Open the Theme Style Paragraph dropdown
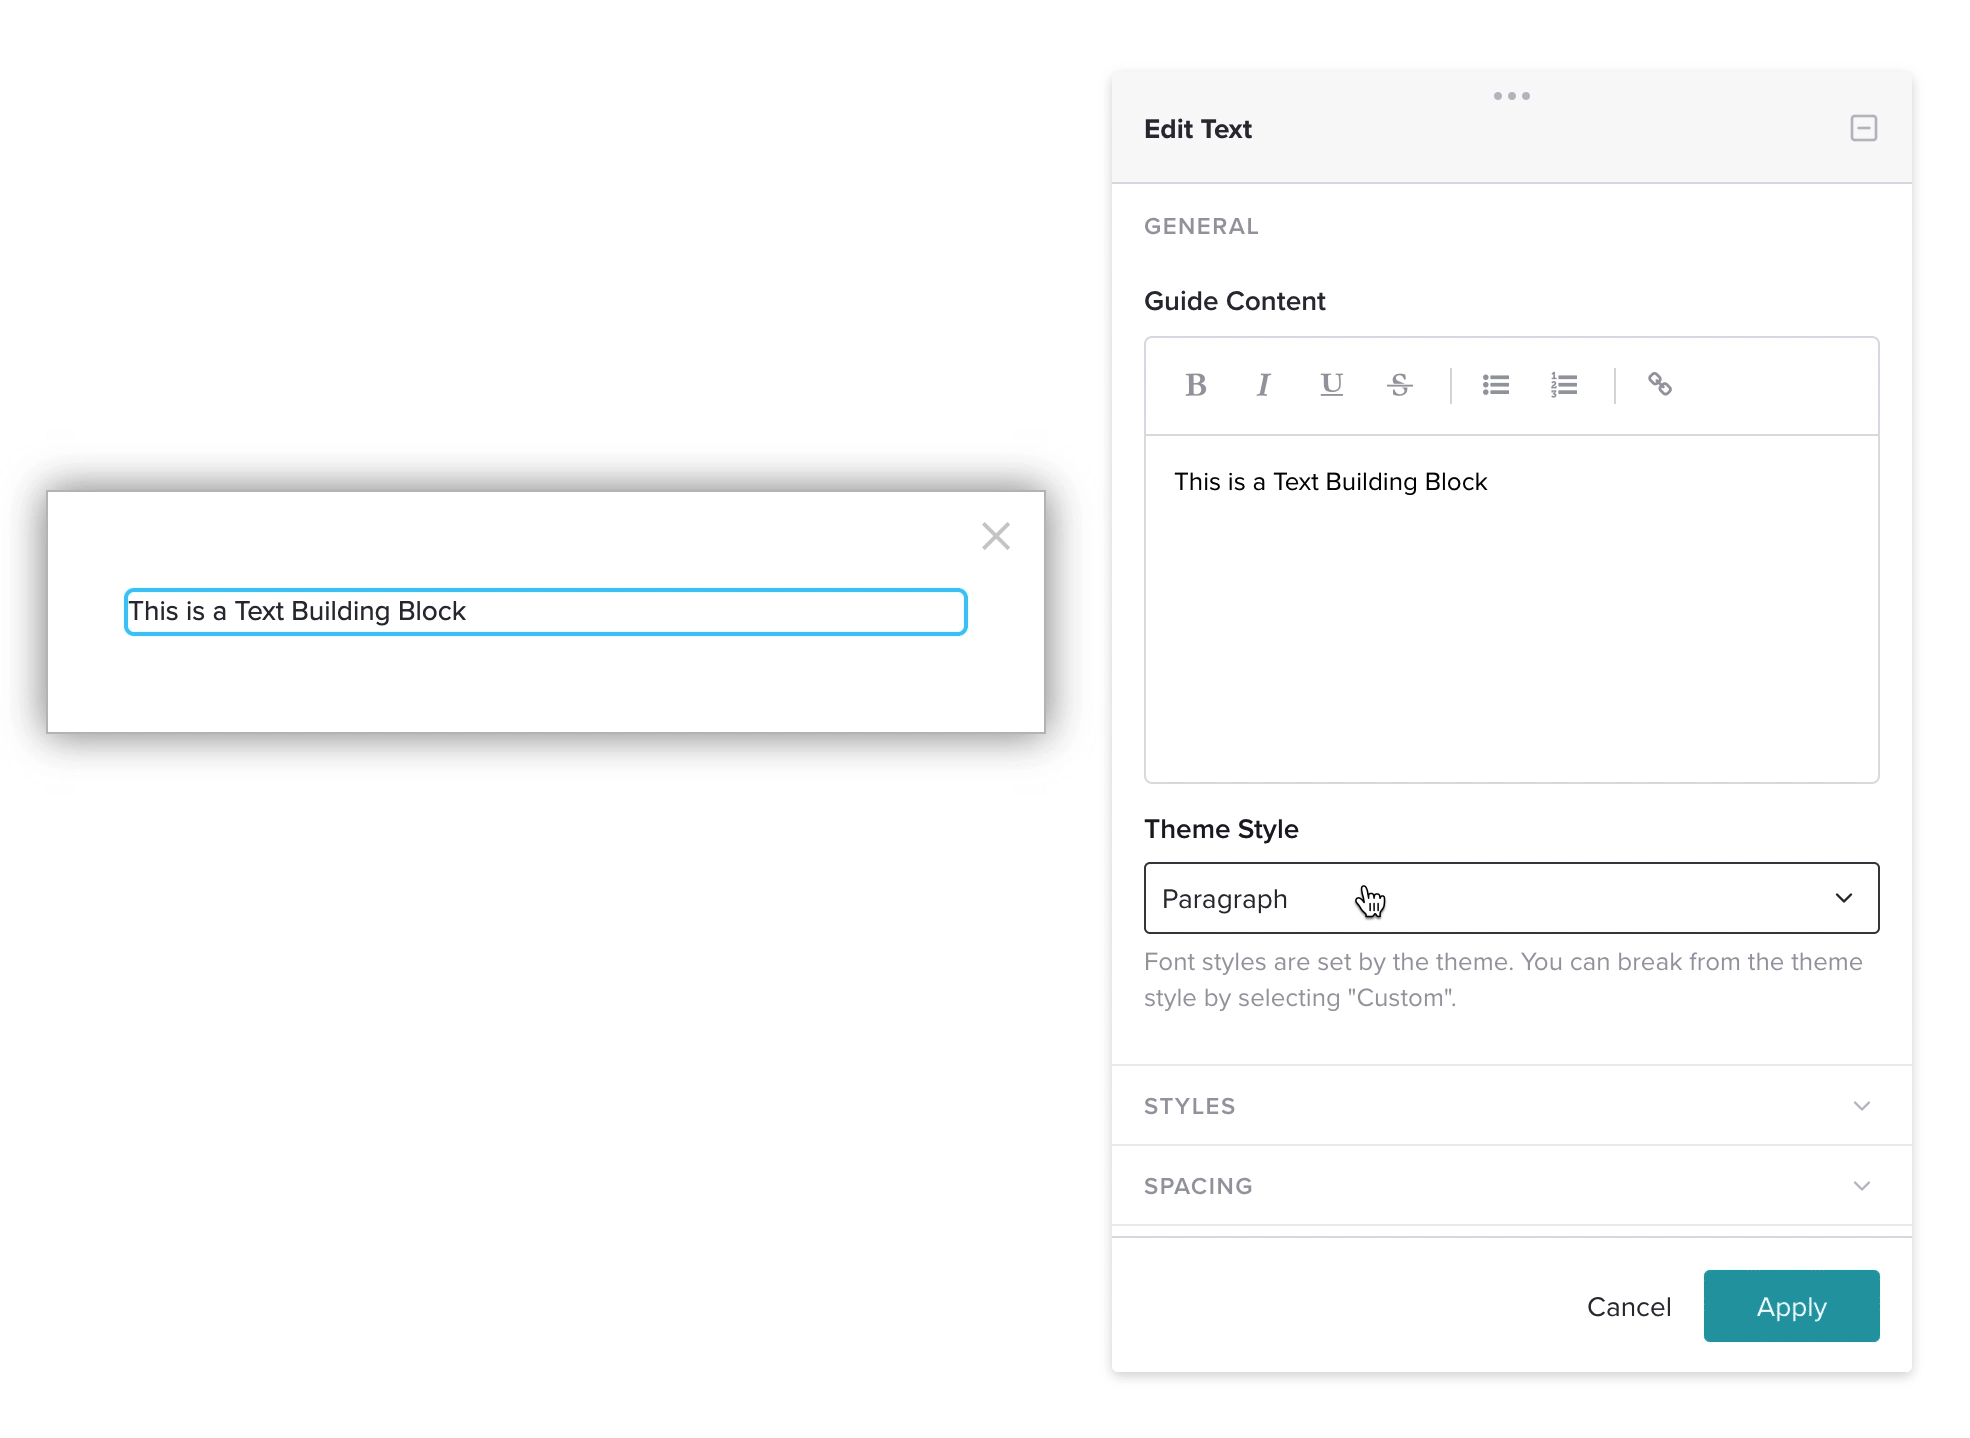 [1511, 898]
